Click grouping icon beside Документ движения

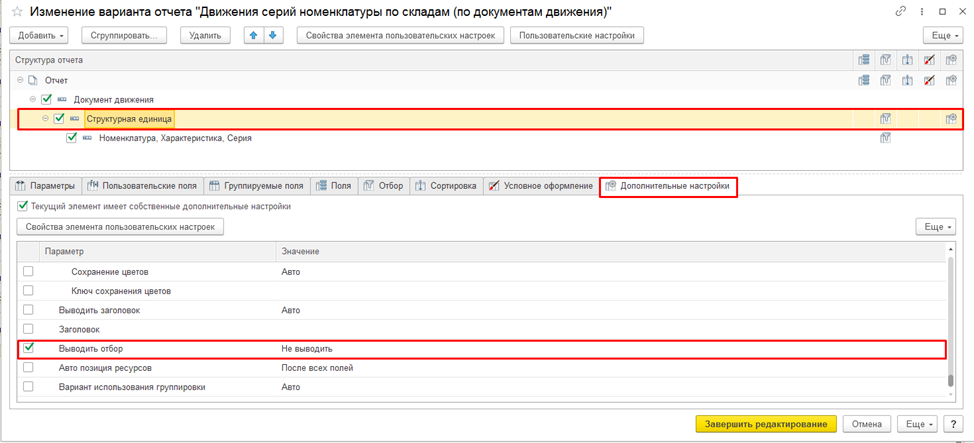click(x=62, y=99)
